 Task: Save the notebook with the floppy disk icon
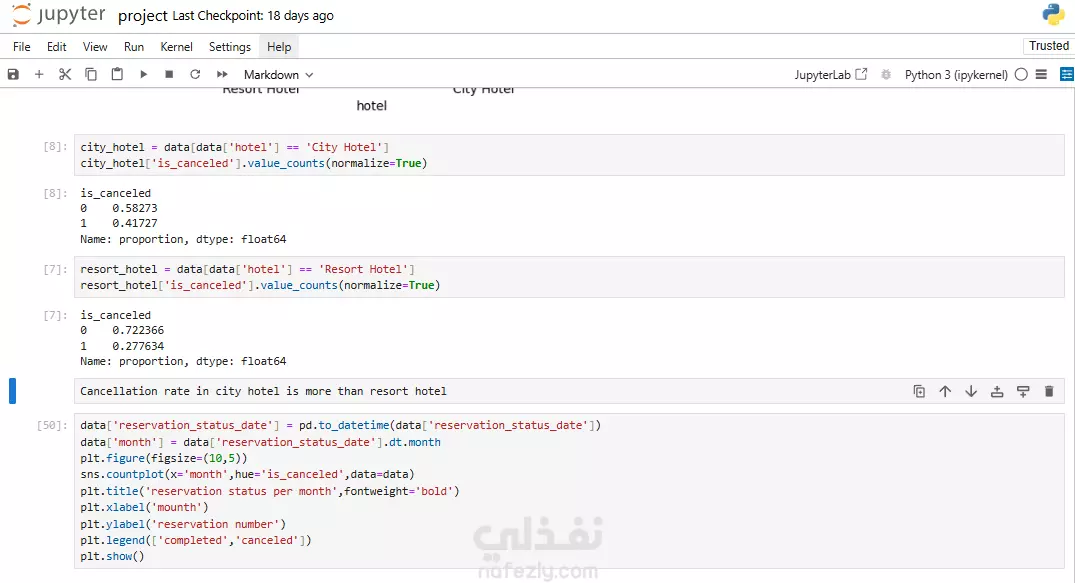point(13,74)
